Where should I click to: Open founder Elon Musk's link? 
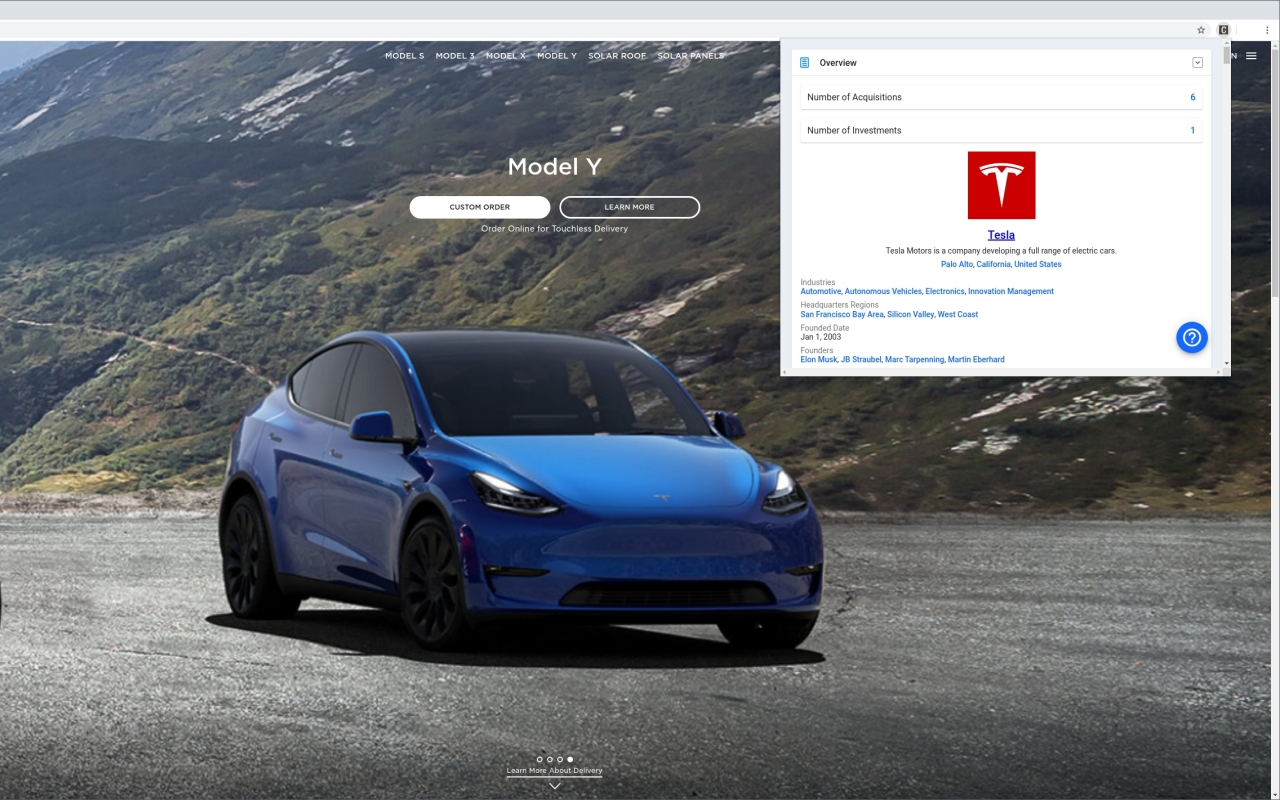tap(819, 360)
